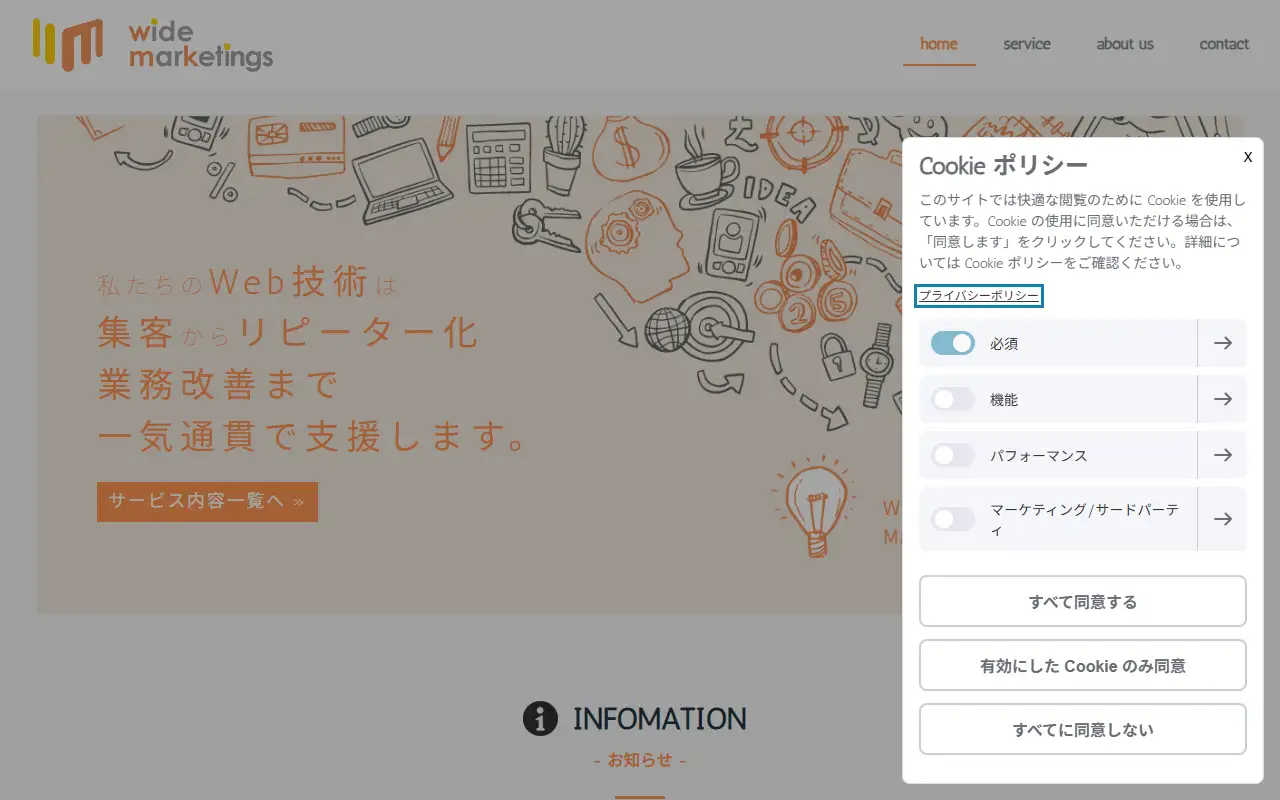Click the 必須 label text
The width and height of the screenshot is (1280, 800).
click(x=1004, y=343)
